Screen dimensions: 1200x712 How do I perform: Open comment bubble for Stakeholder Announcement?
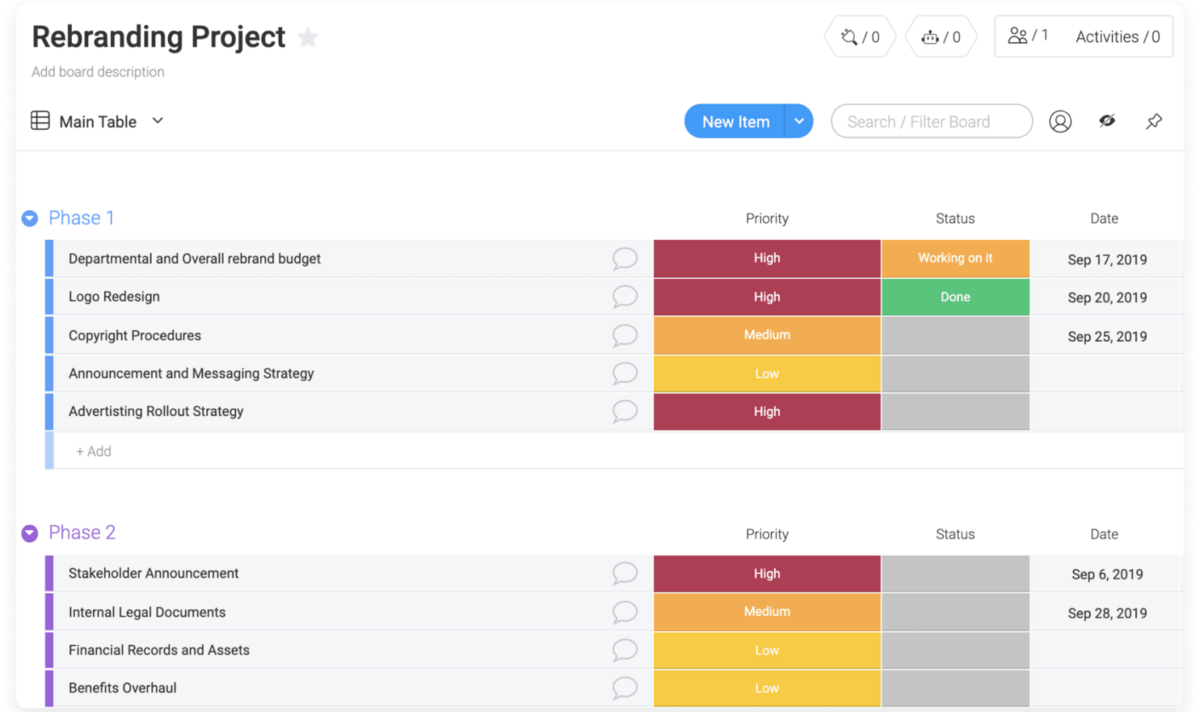(x=625, y=574)
